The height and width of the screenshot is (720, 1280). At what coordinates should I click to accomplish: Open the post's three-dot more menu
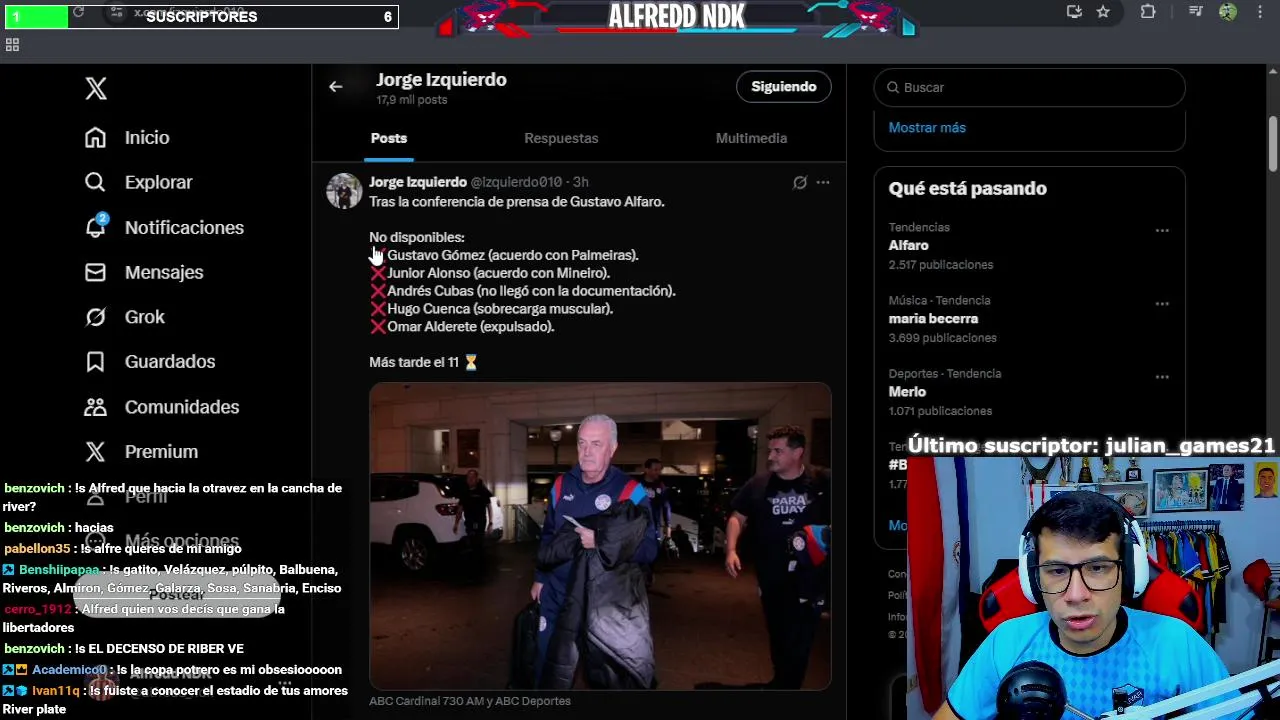tap(823, 182)
